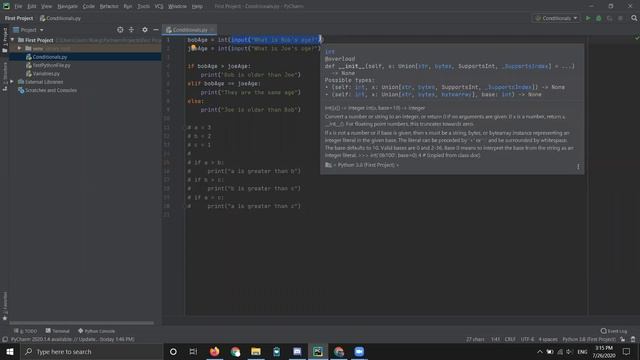Open the Refactor menu
The image size is (640, 360).
pyautogui.click(x=109, y=6)
